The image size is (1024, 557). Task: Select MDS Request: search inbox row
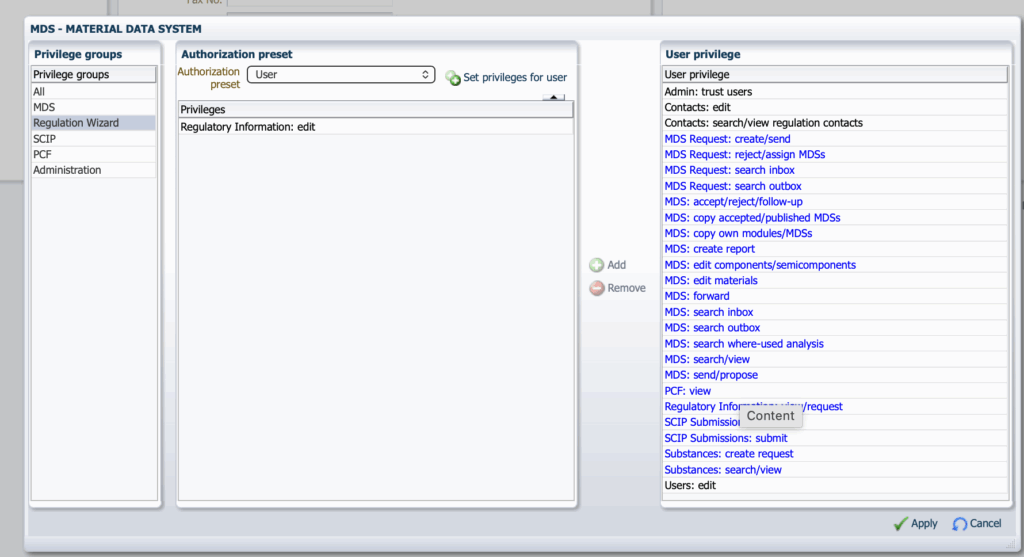835,170
